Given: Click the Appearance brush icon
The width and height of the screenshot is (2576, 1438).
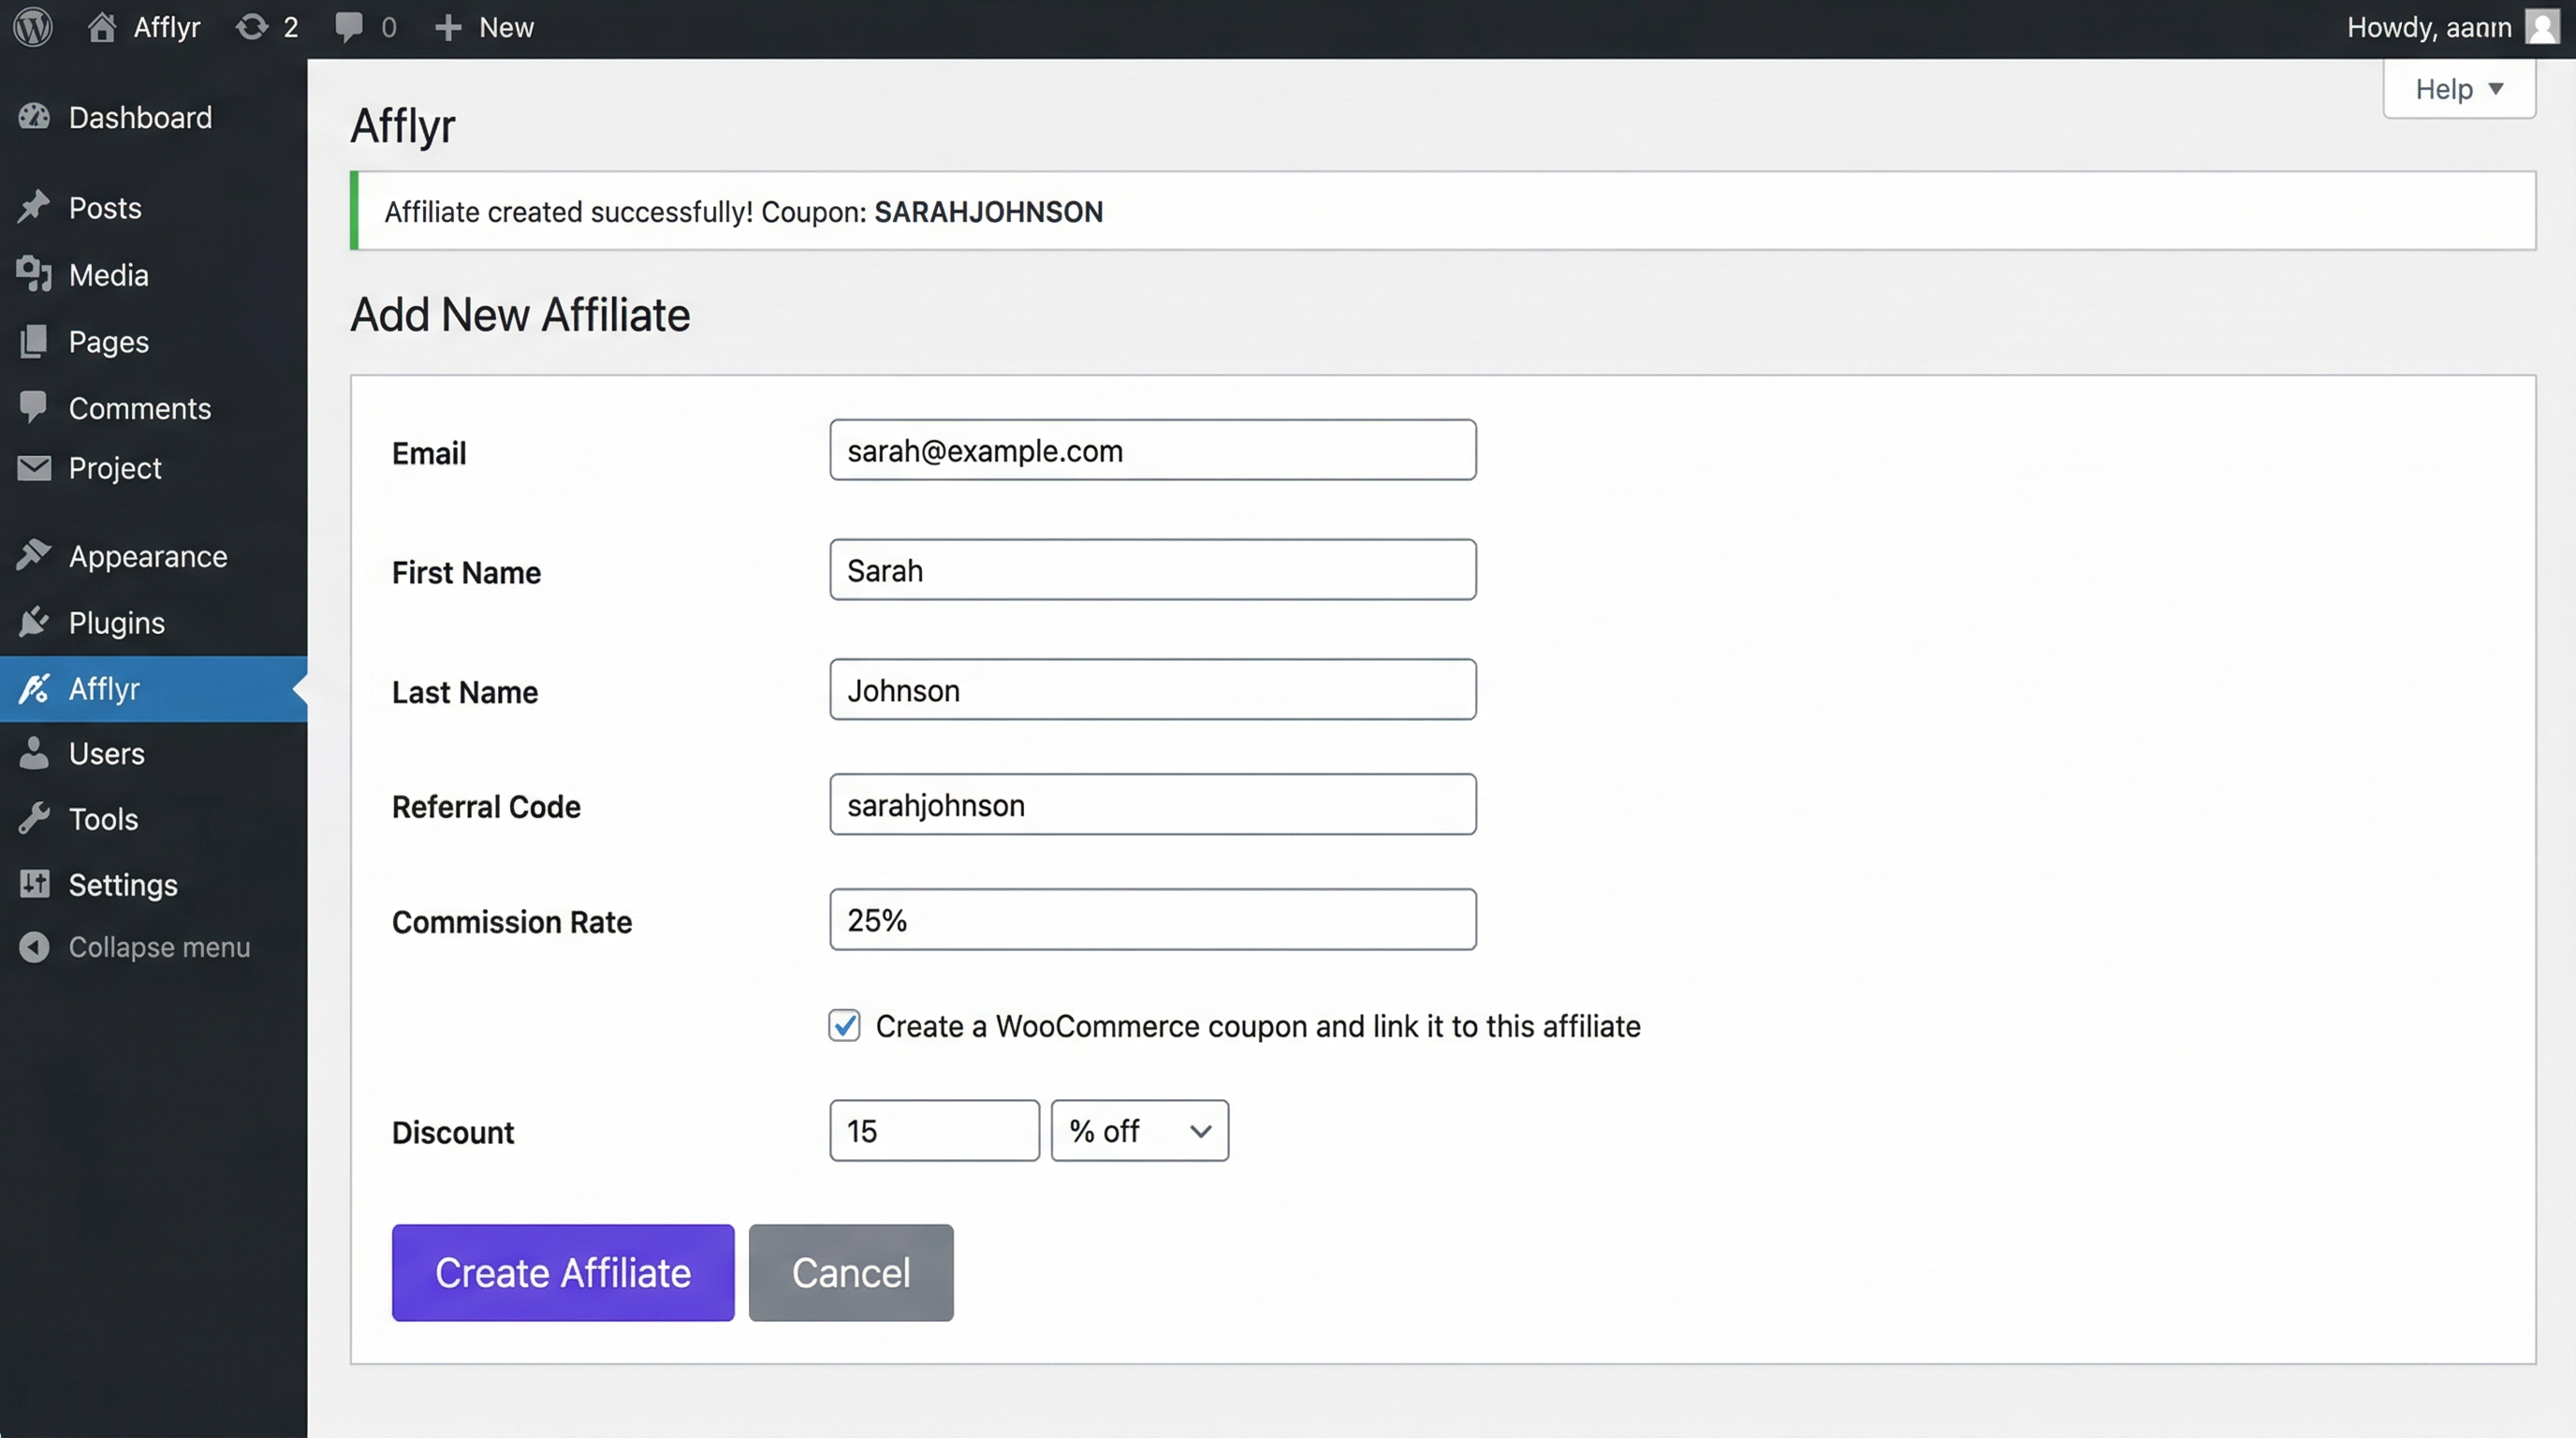Looking at the screenshot, I should [x=34, y=555].
